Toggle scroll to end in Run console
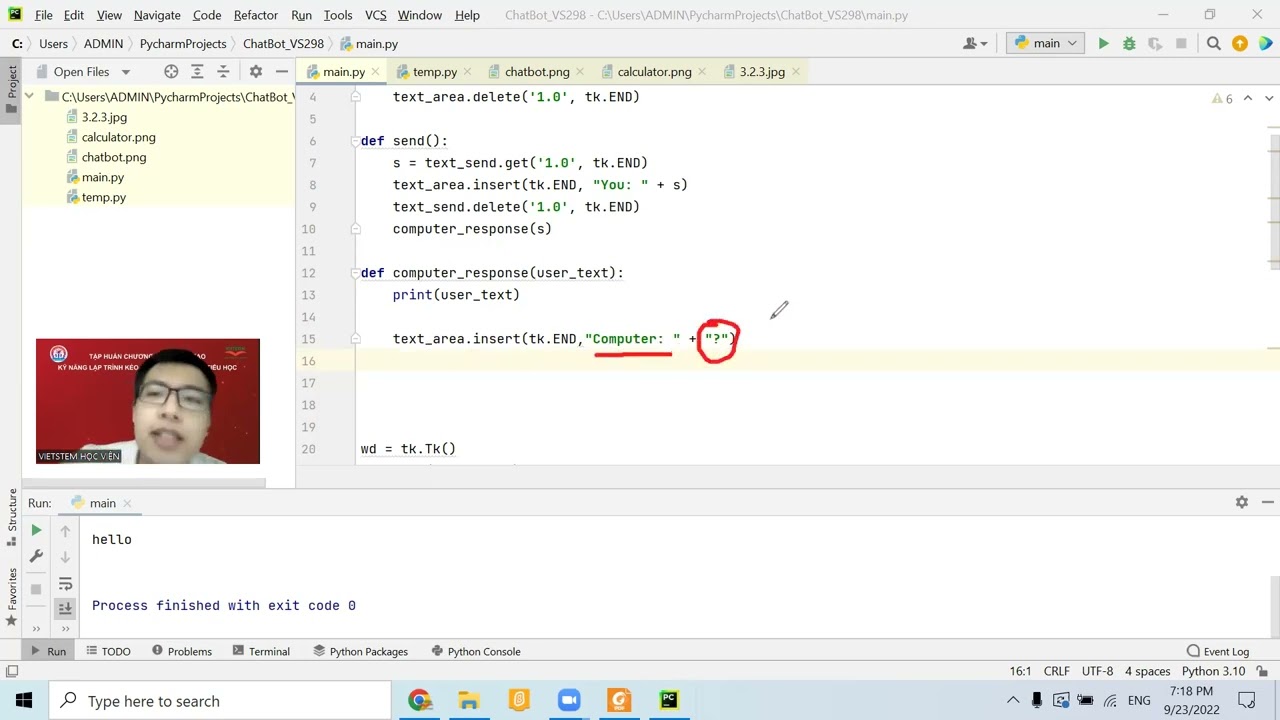This screenshot has width=1280, height=720. click(66, 608)
